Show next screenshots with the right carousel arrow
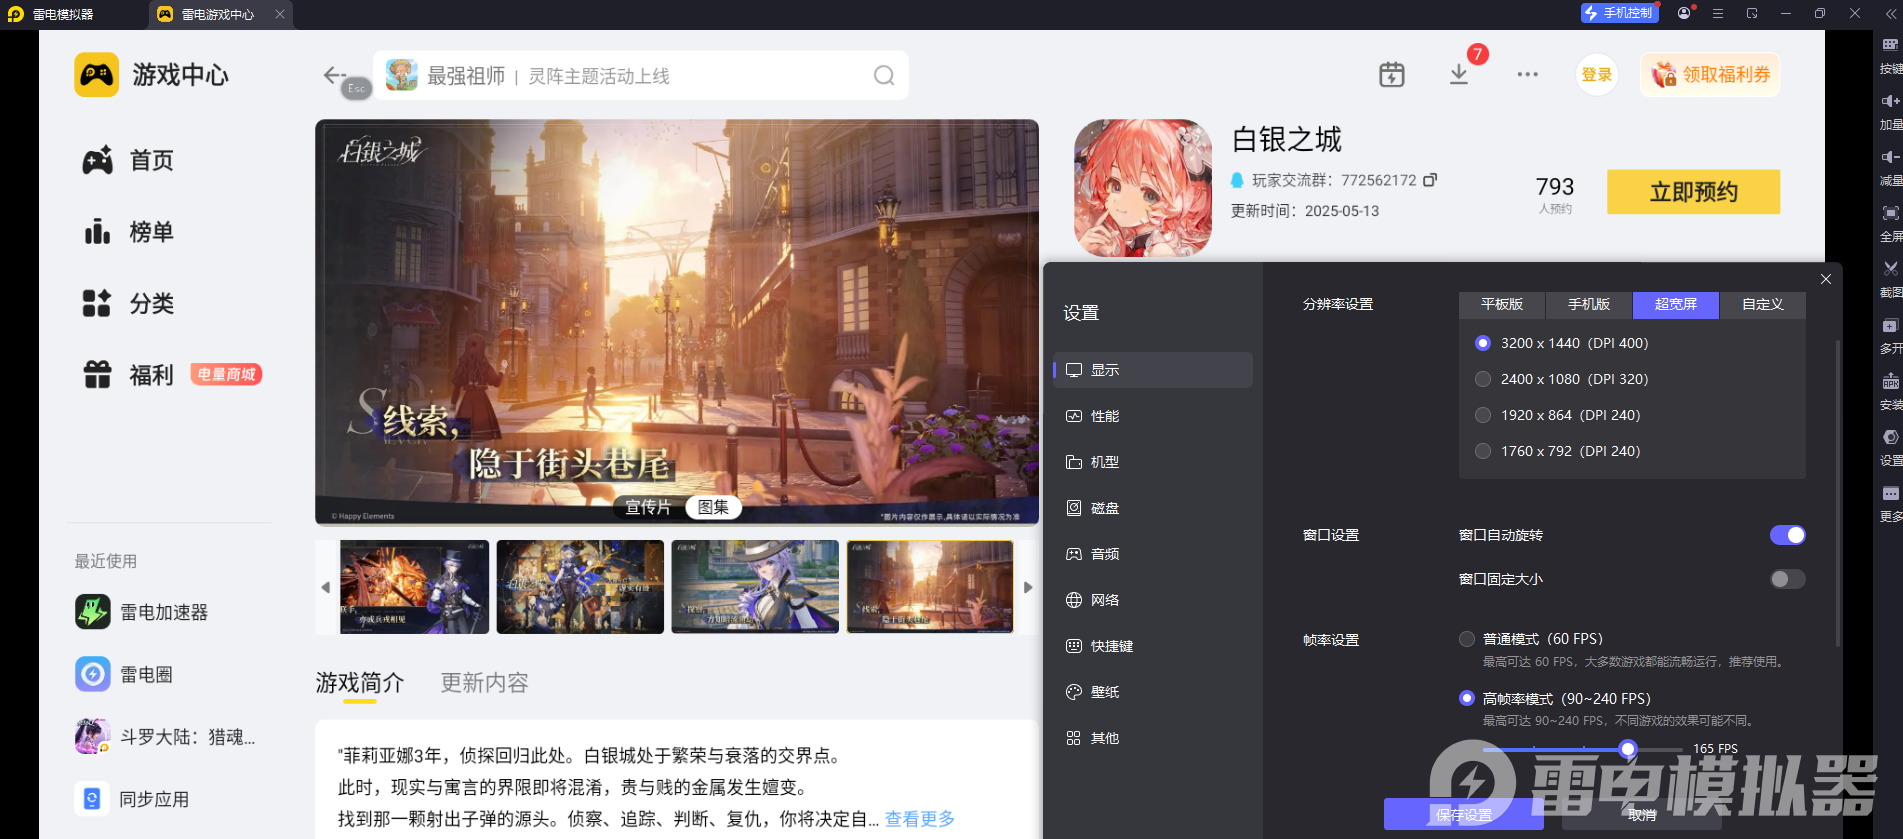This screenshot has height=839, width=1903. [1028, 587]
